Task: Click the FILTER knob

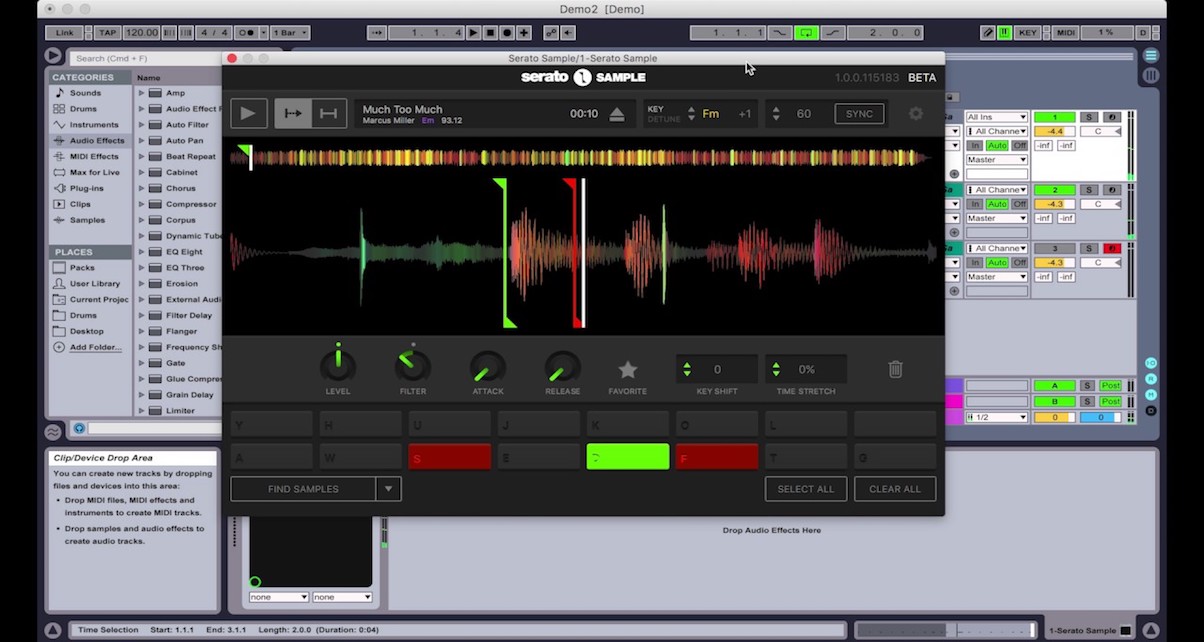Action: coord(412,366)
